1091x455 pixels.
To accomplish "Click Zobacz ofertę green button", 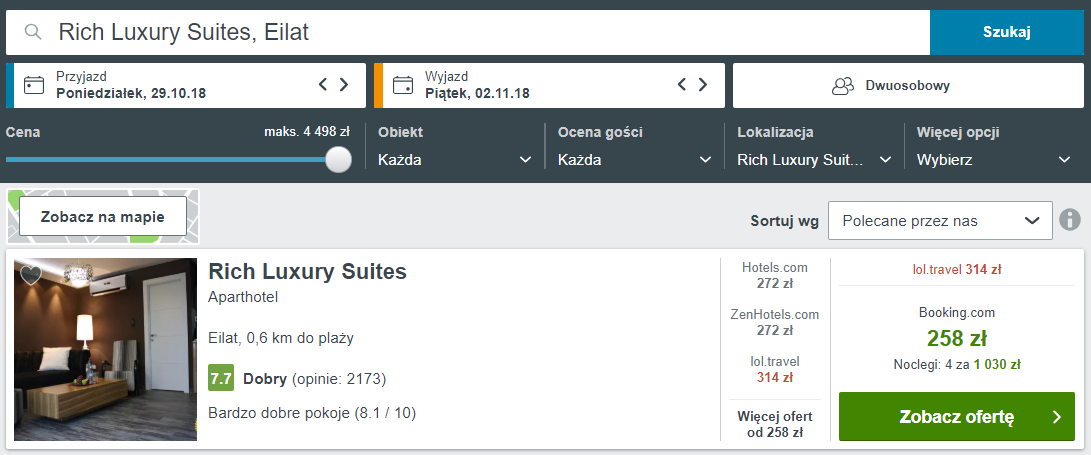I will [x=957, y=417].
